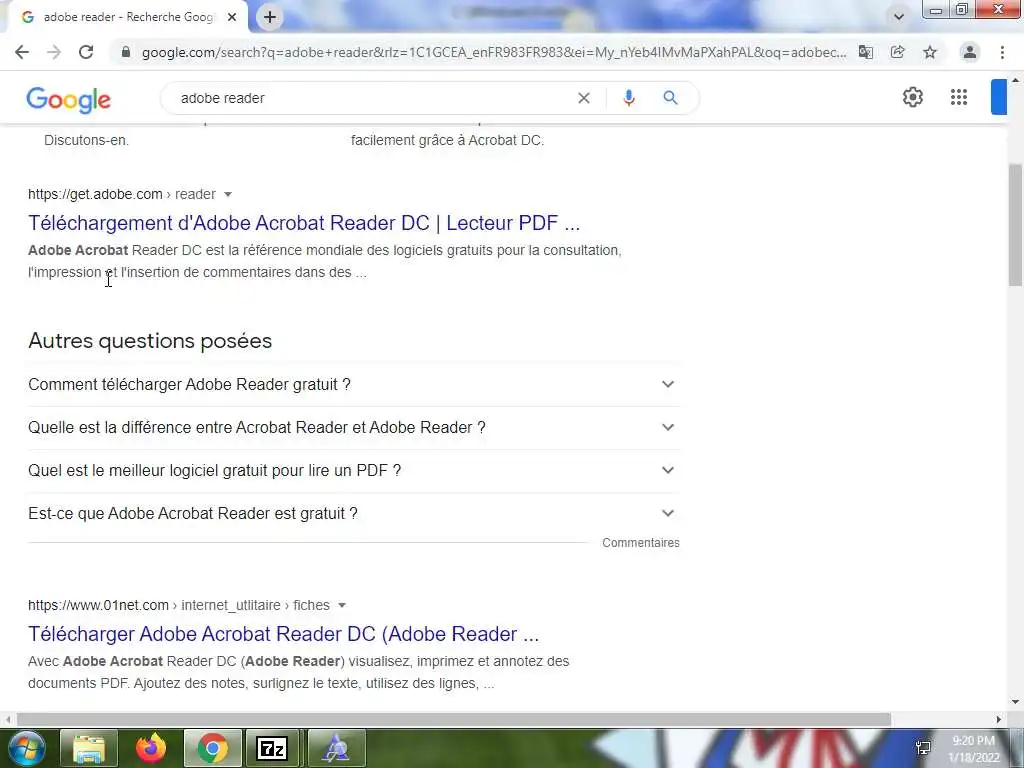Open File Explorer from taskbar
1024x768 pixels.
(89, 748)
